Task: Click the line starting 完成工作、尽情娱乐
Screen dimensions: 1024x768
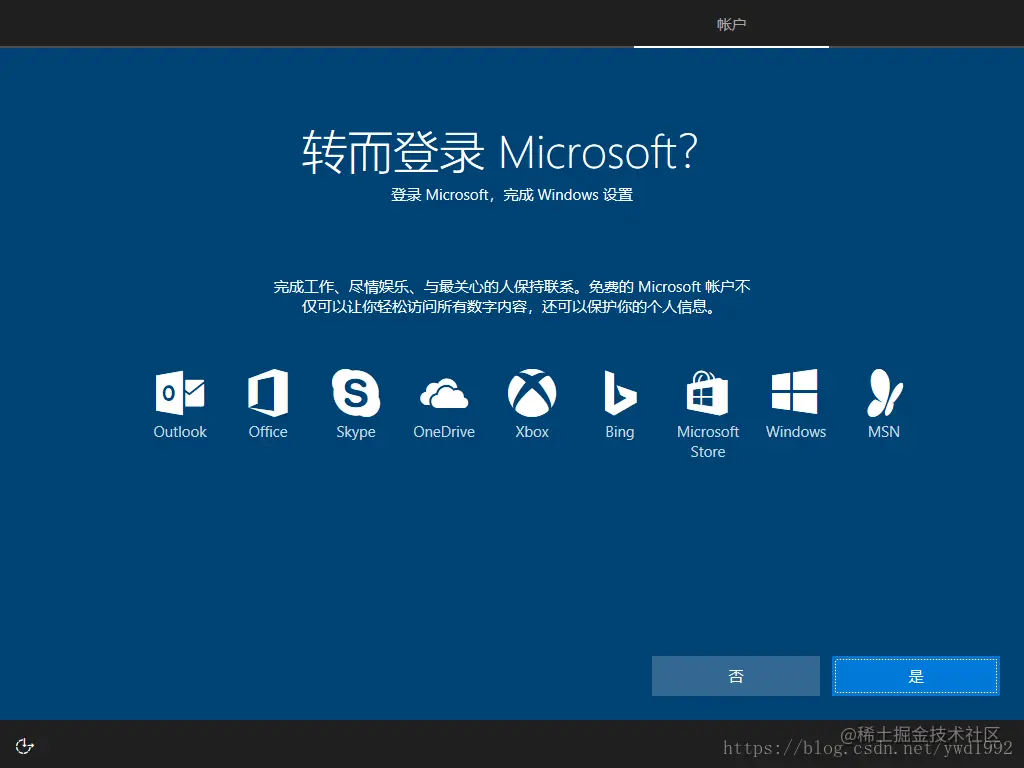Action: pos(512,287)
